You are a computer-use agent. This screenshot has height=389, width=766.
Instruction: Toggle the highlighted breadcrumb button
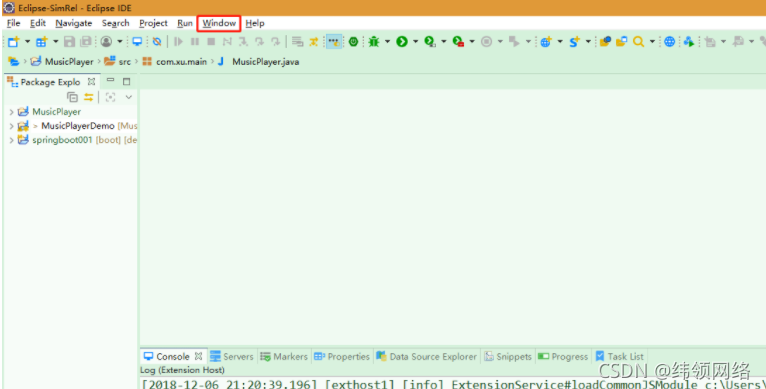coord(334,42)
